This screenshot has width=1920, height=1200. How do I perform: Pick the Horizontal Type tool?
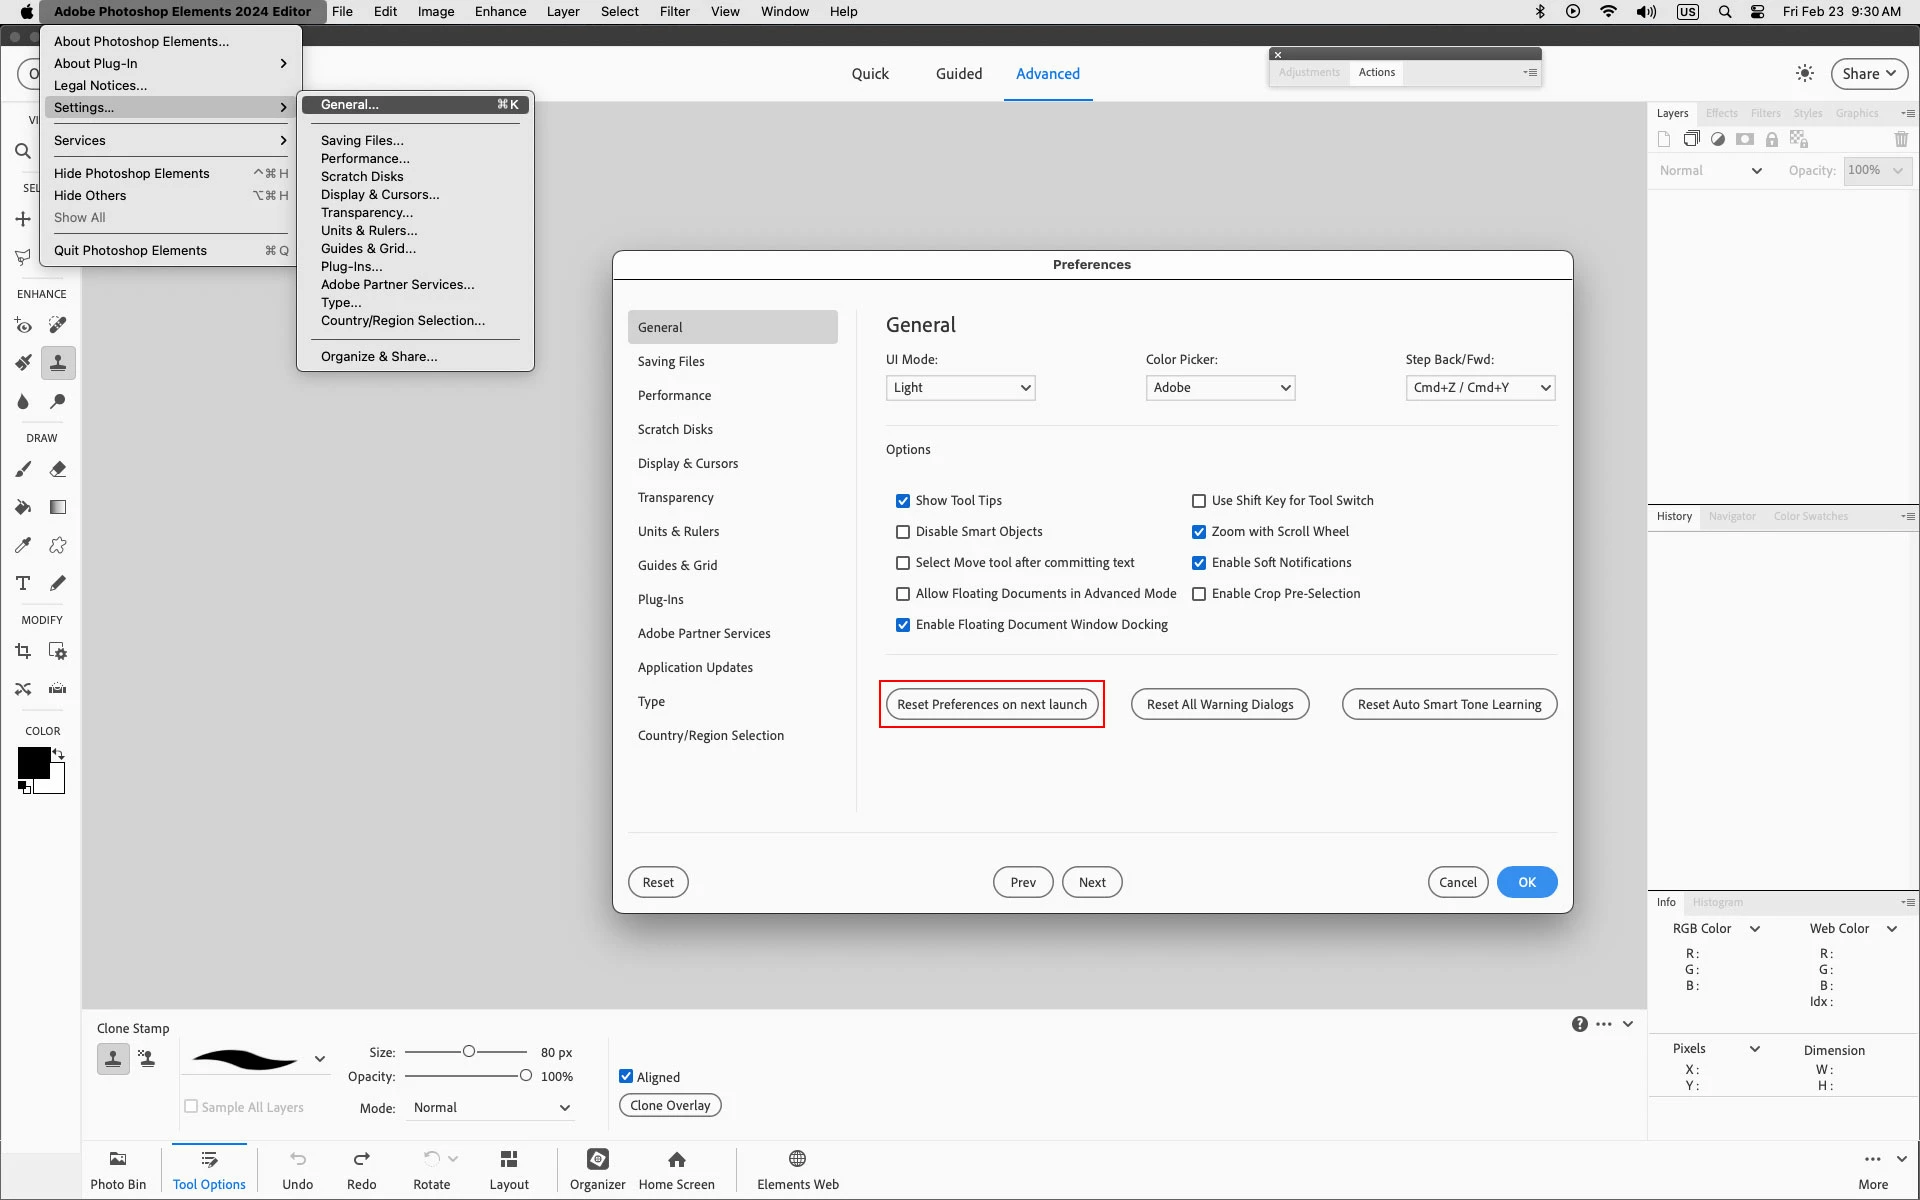tap(23, 583)
